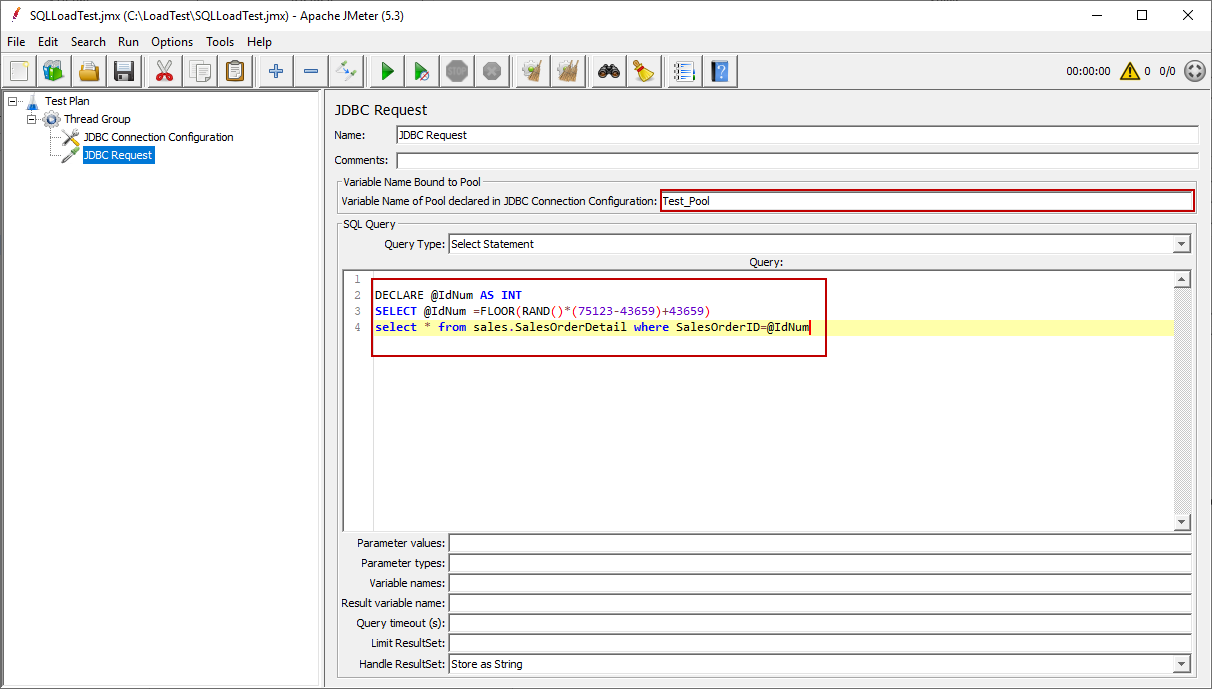Click the warning triangle error log indicator
This screenshot has width=1212, height=689.
click(1130, 71)
